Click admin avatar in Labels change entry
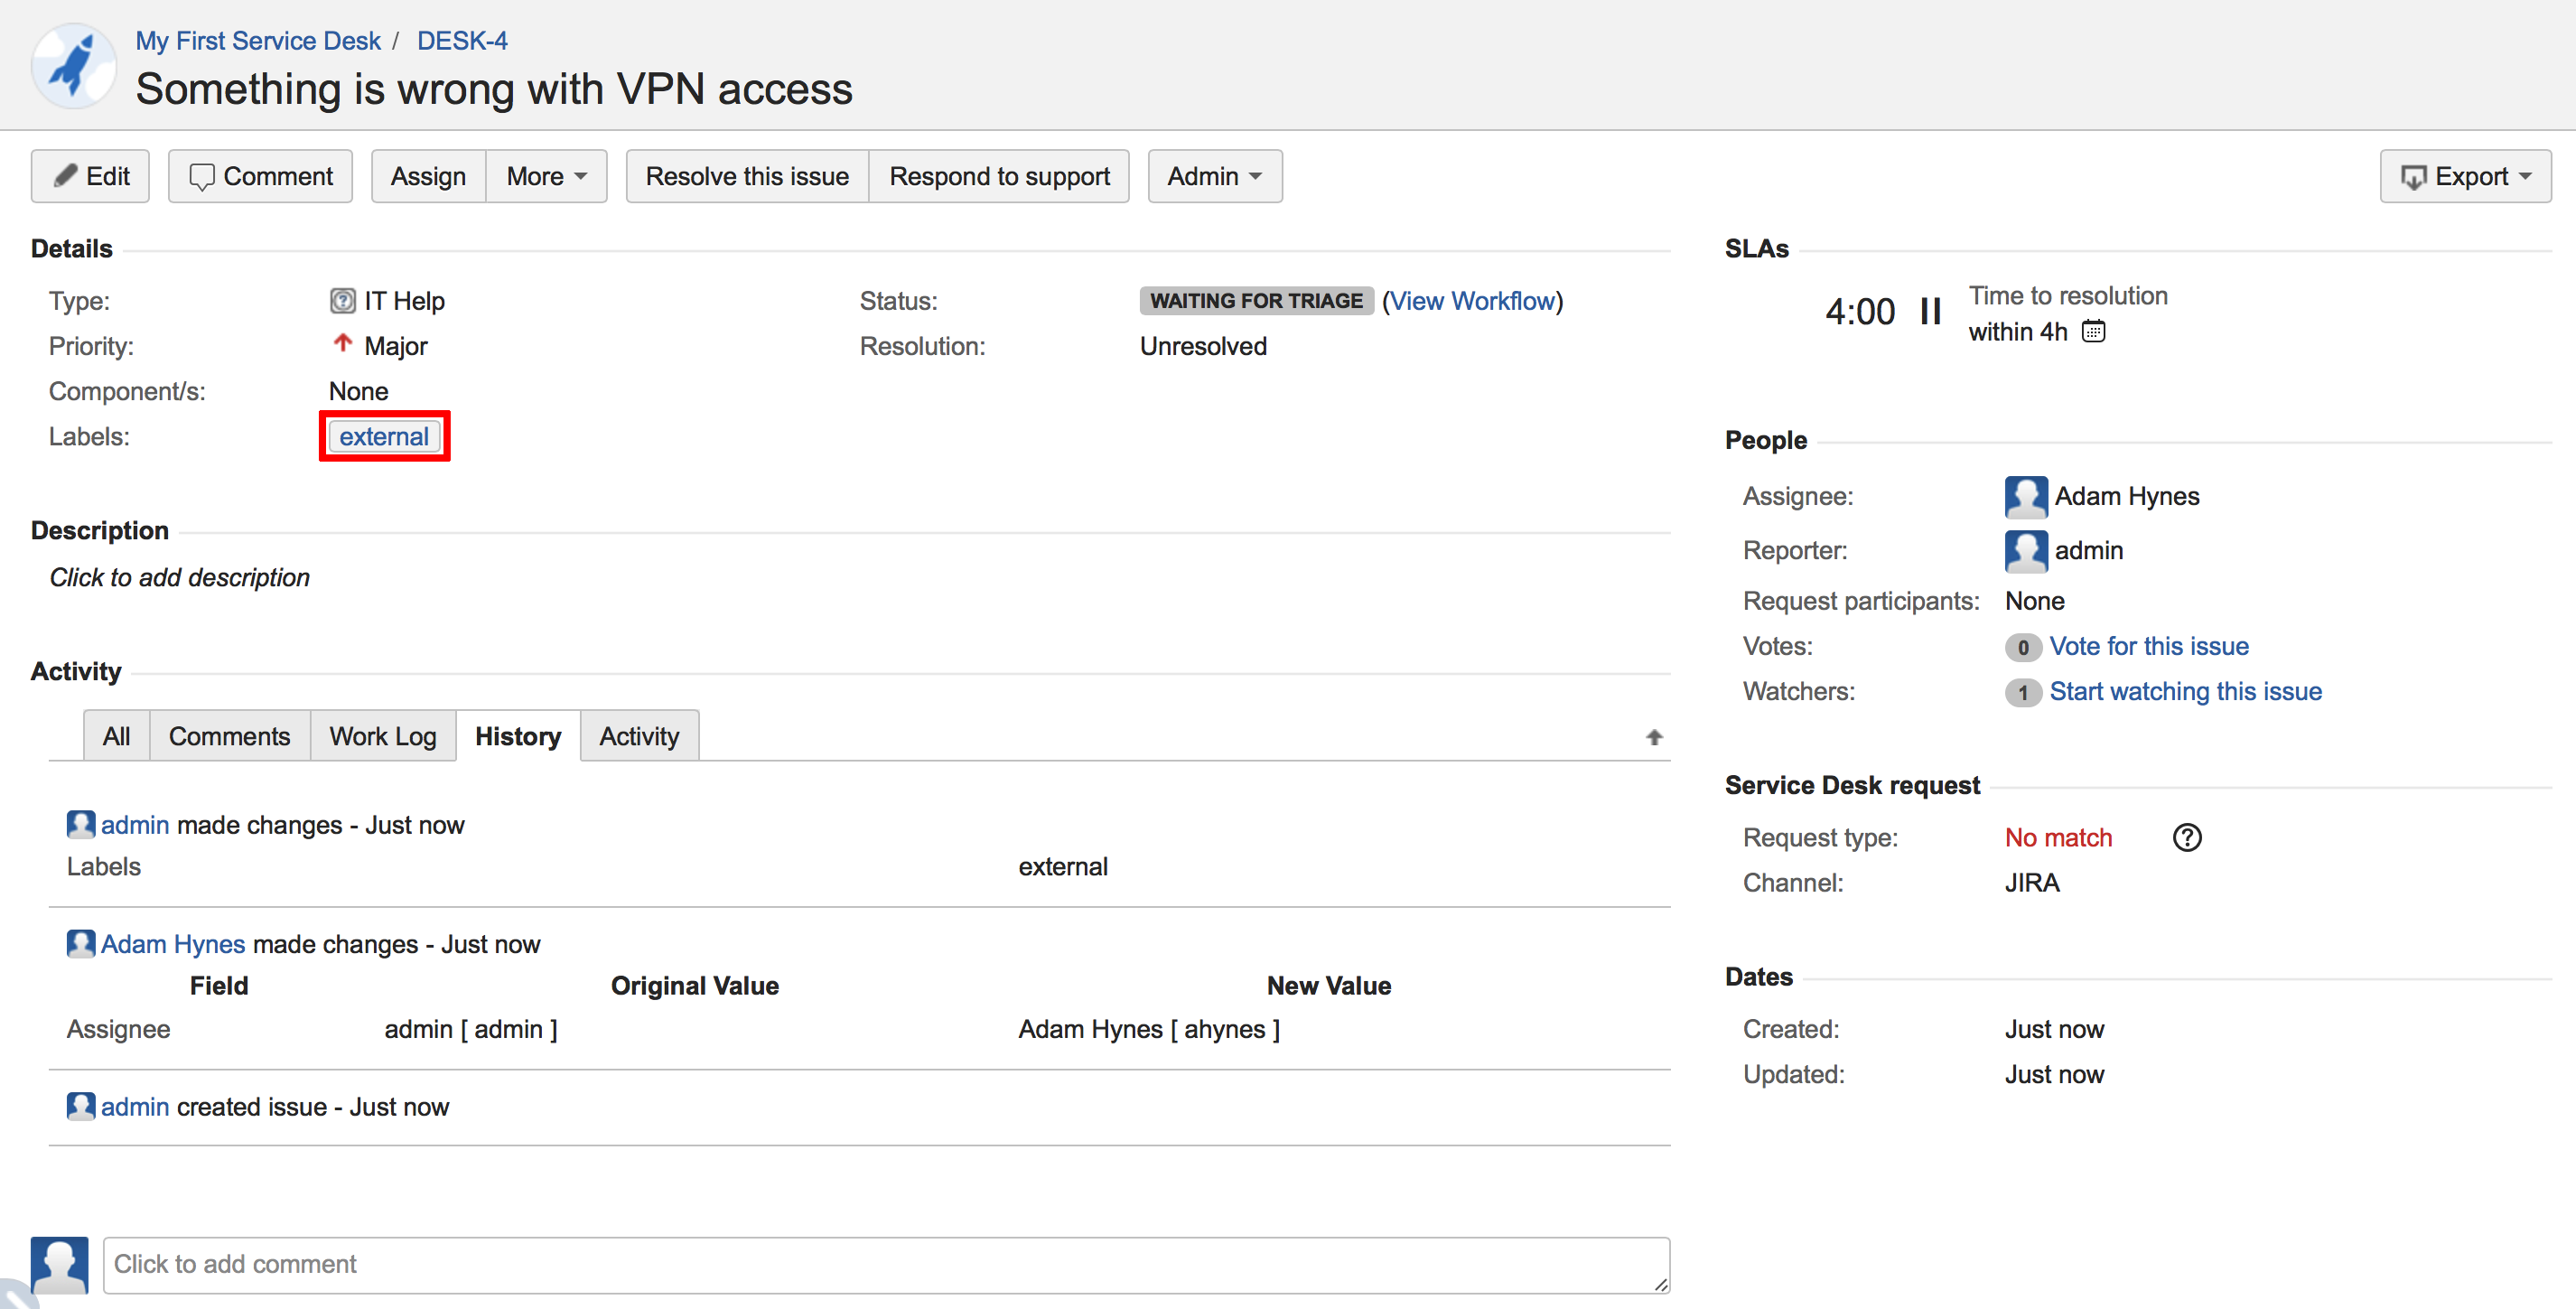Image resolution: width=2576 pixels, height=1309 pixels. [x=81, y=824]
